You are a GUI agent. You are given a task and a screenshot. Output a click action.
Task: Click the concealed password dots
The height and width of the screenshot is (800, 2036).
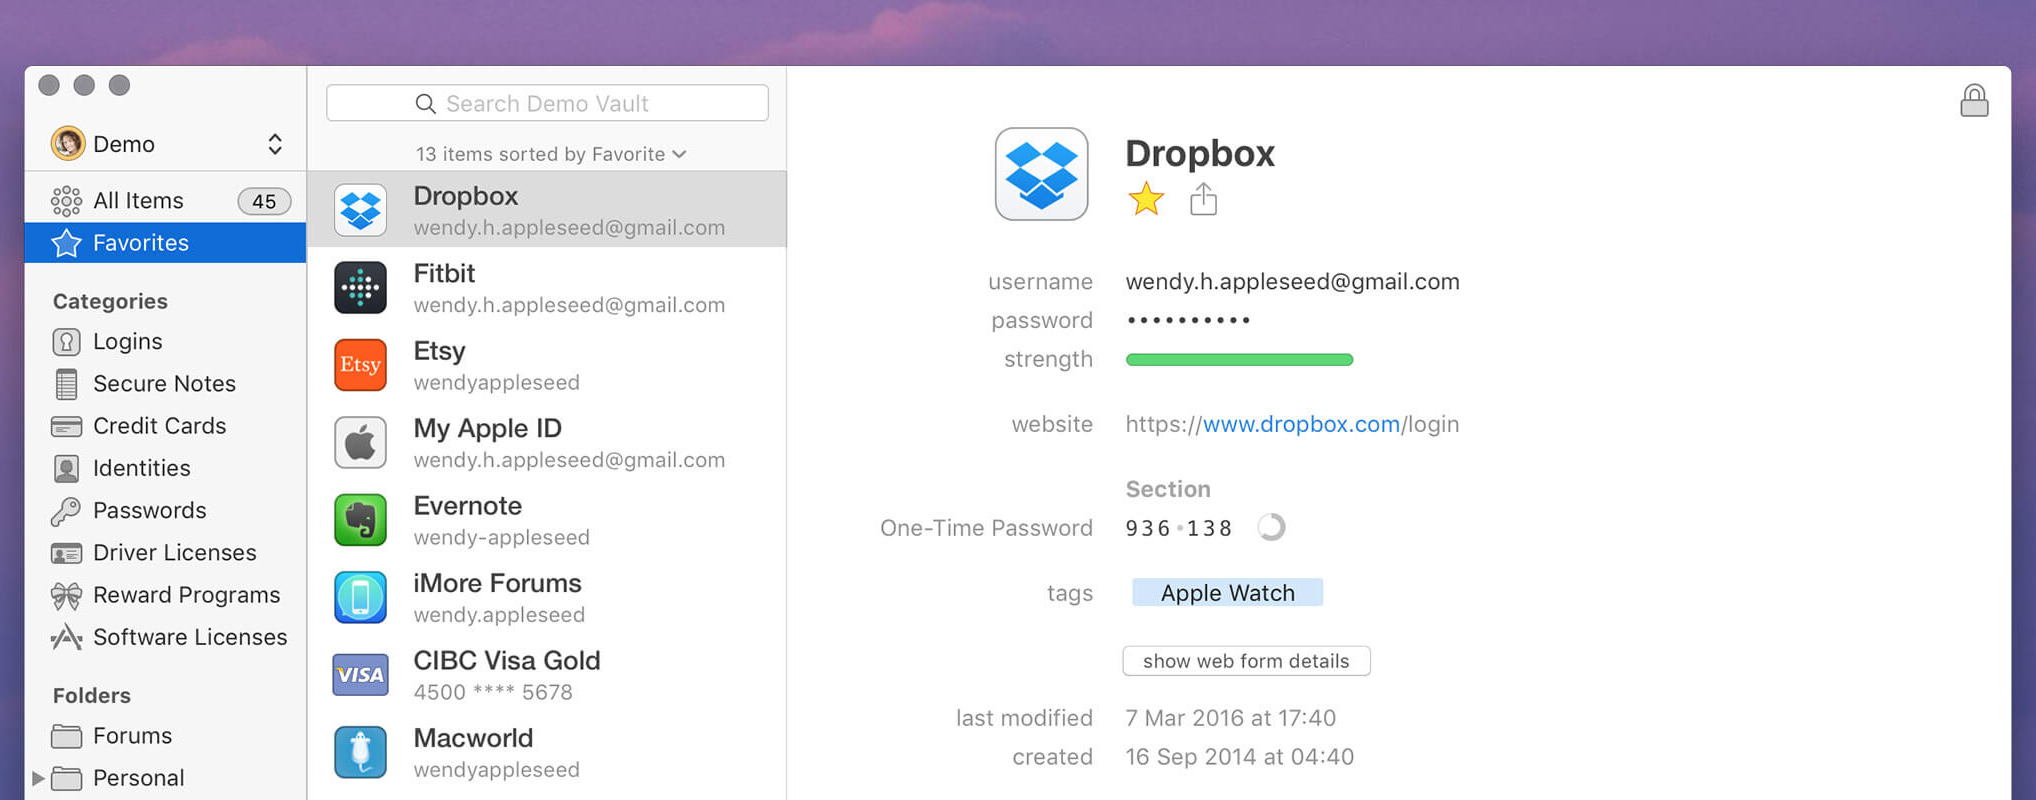(1188, 321)
